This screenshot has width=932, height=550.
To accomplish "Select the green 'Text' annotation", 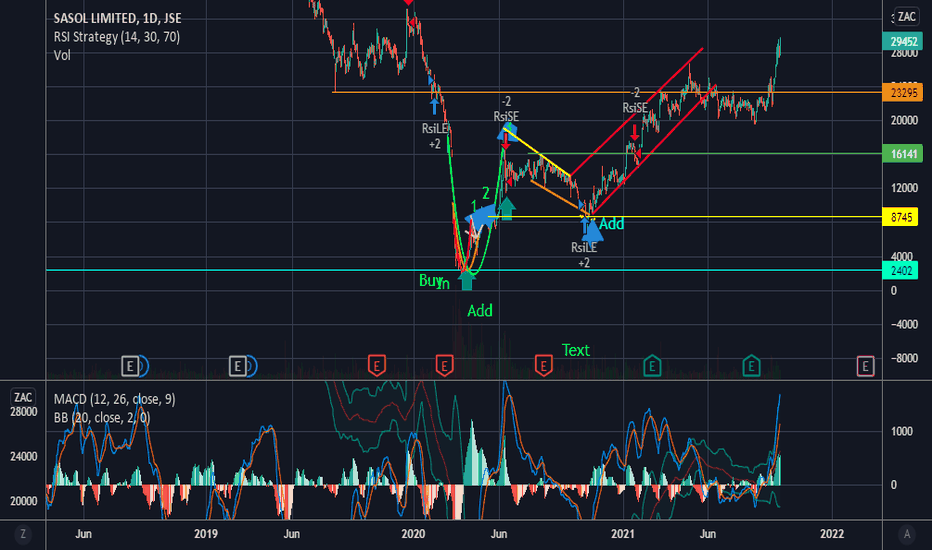I will (x=575, y=350).
